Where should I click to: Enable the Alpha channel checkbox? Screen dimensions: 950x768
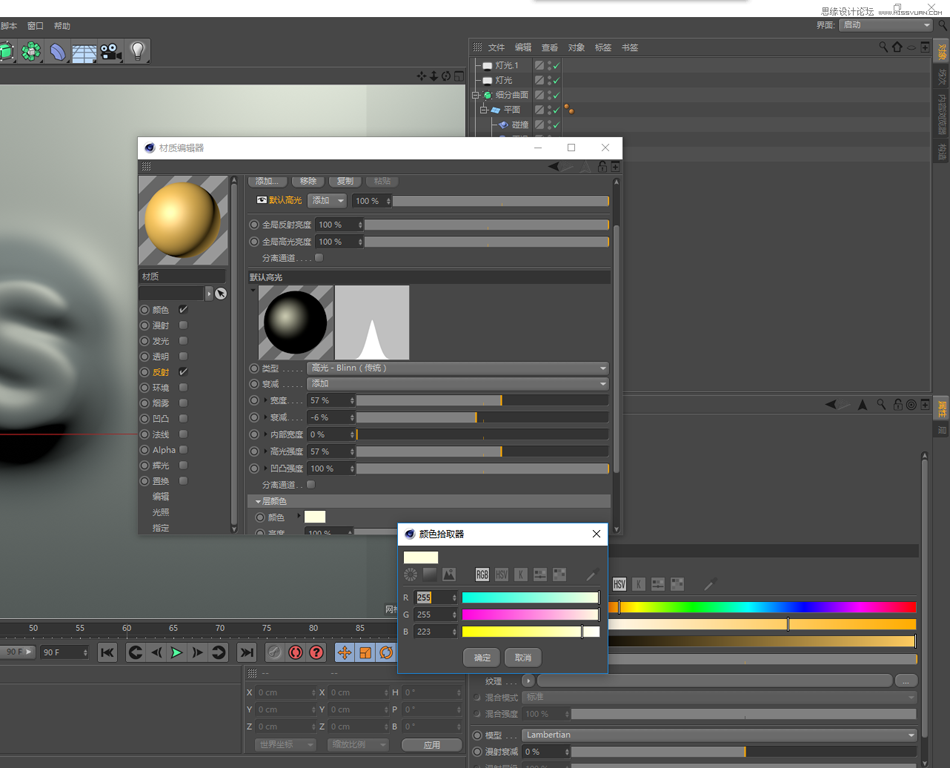(183, 449)
